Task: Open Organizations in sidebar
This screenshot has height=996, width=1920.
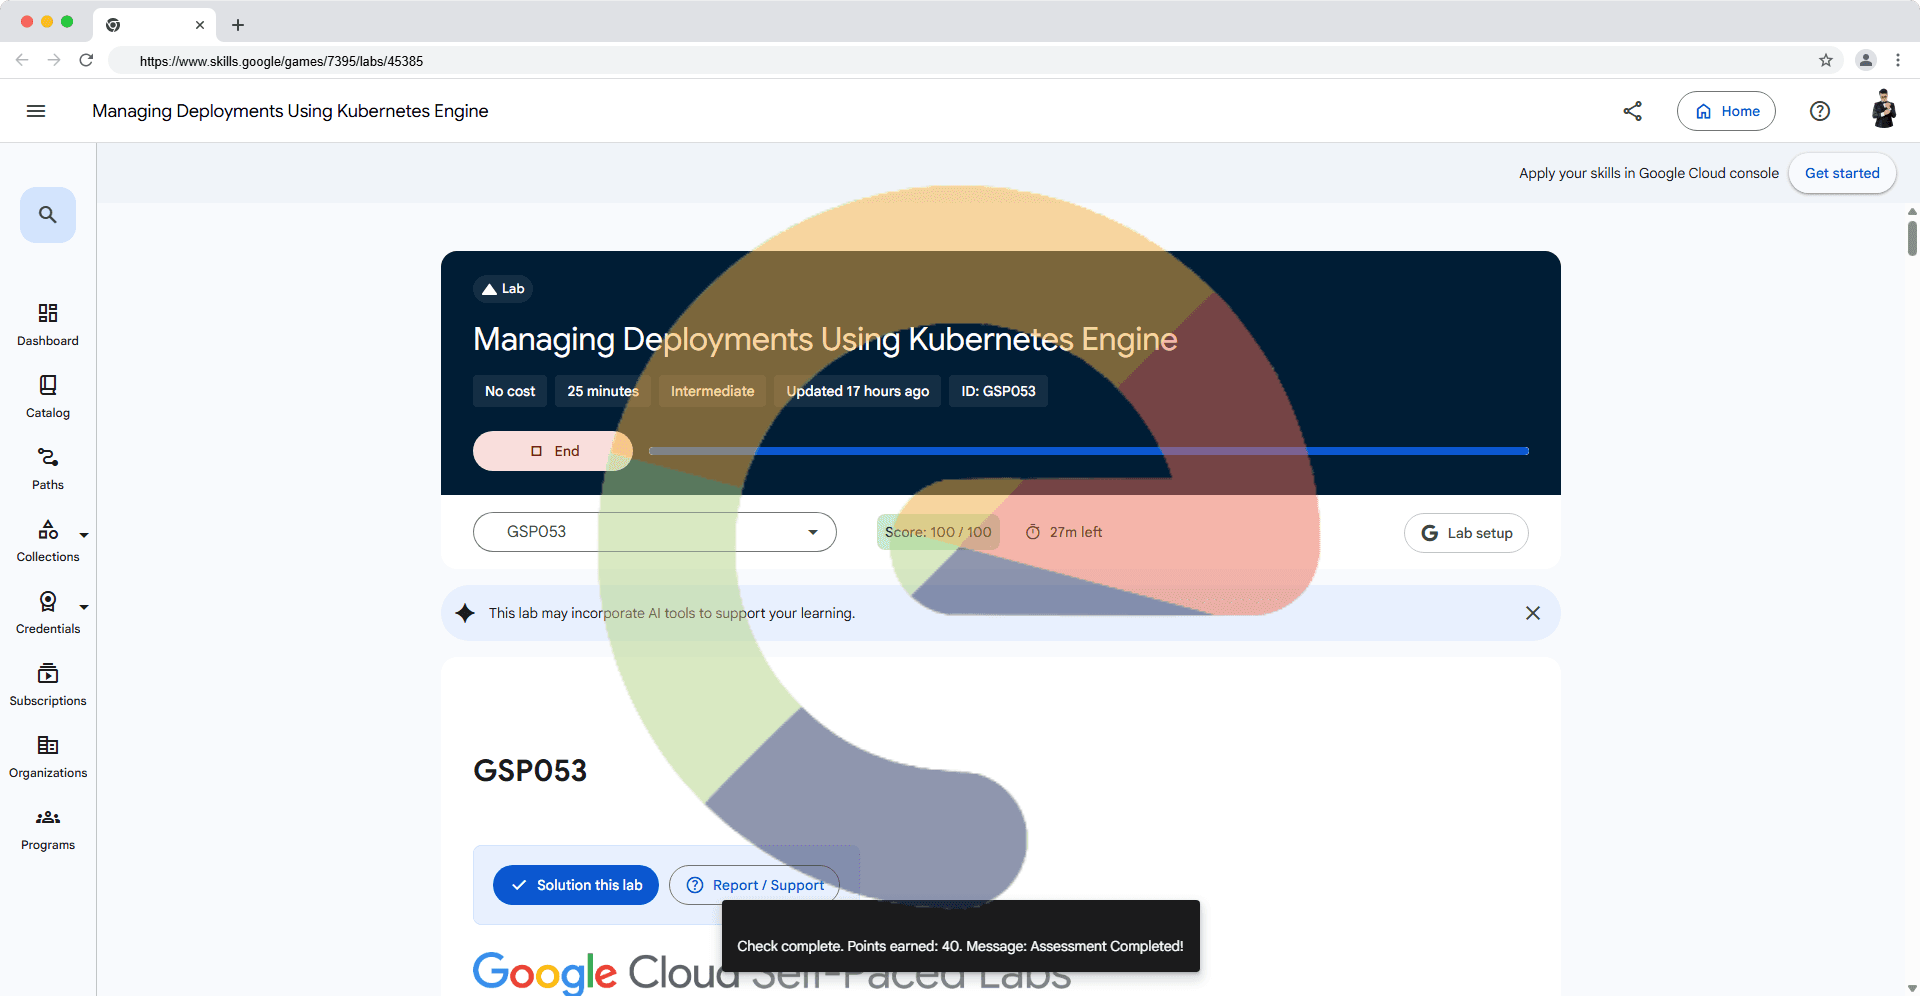Action: tap(48, 757)
